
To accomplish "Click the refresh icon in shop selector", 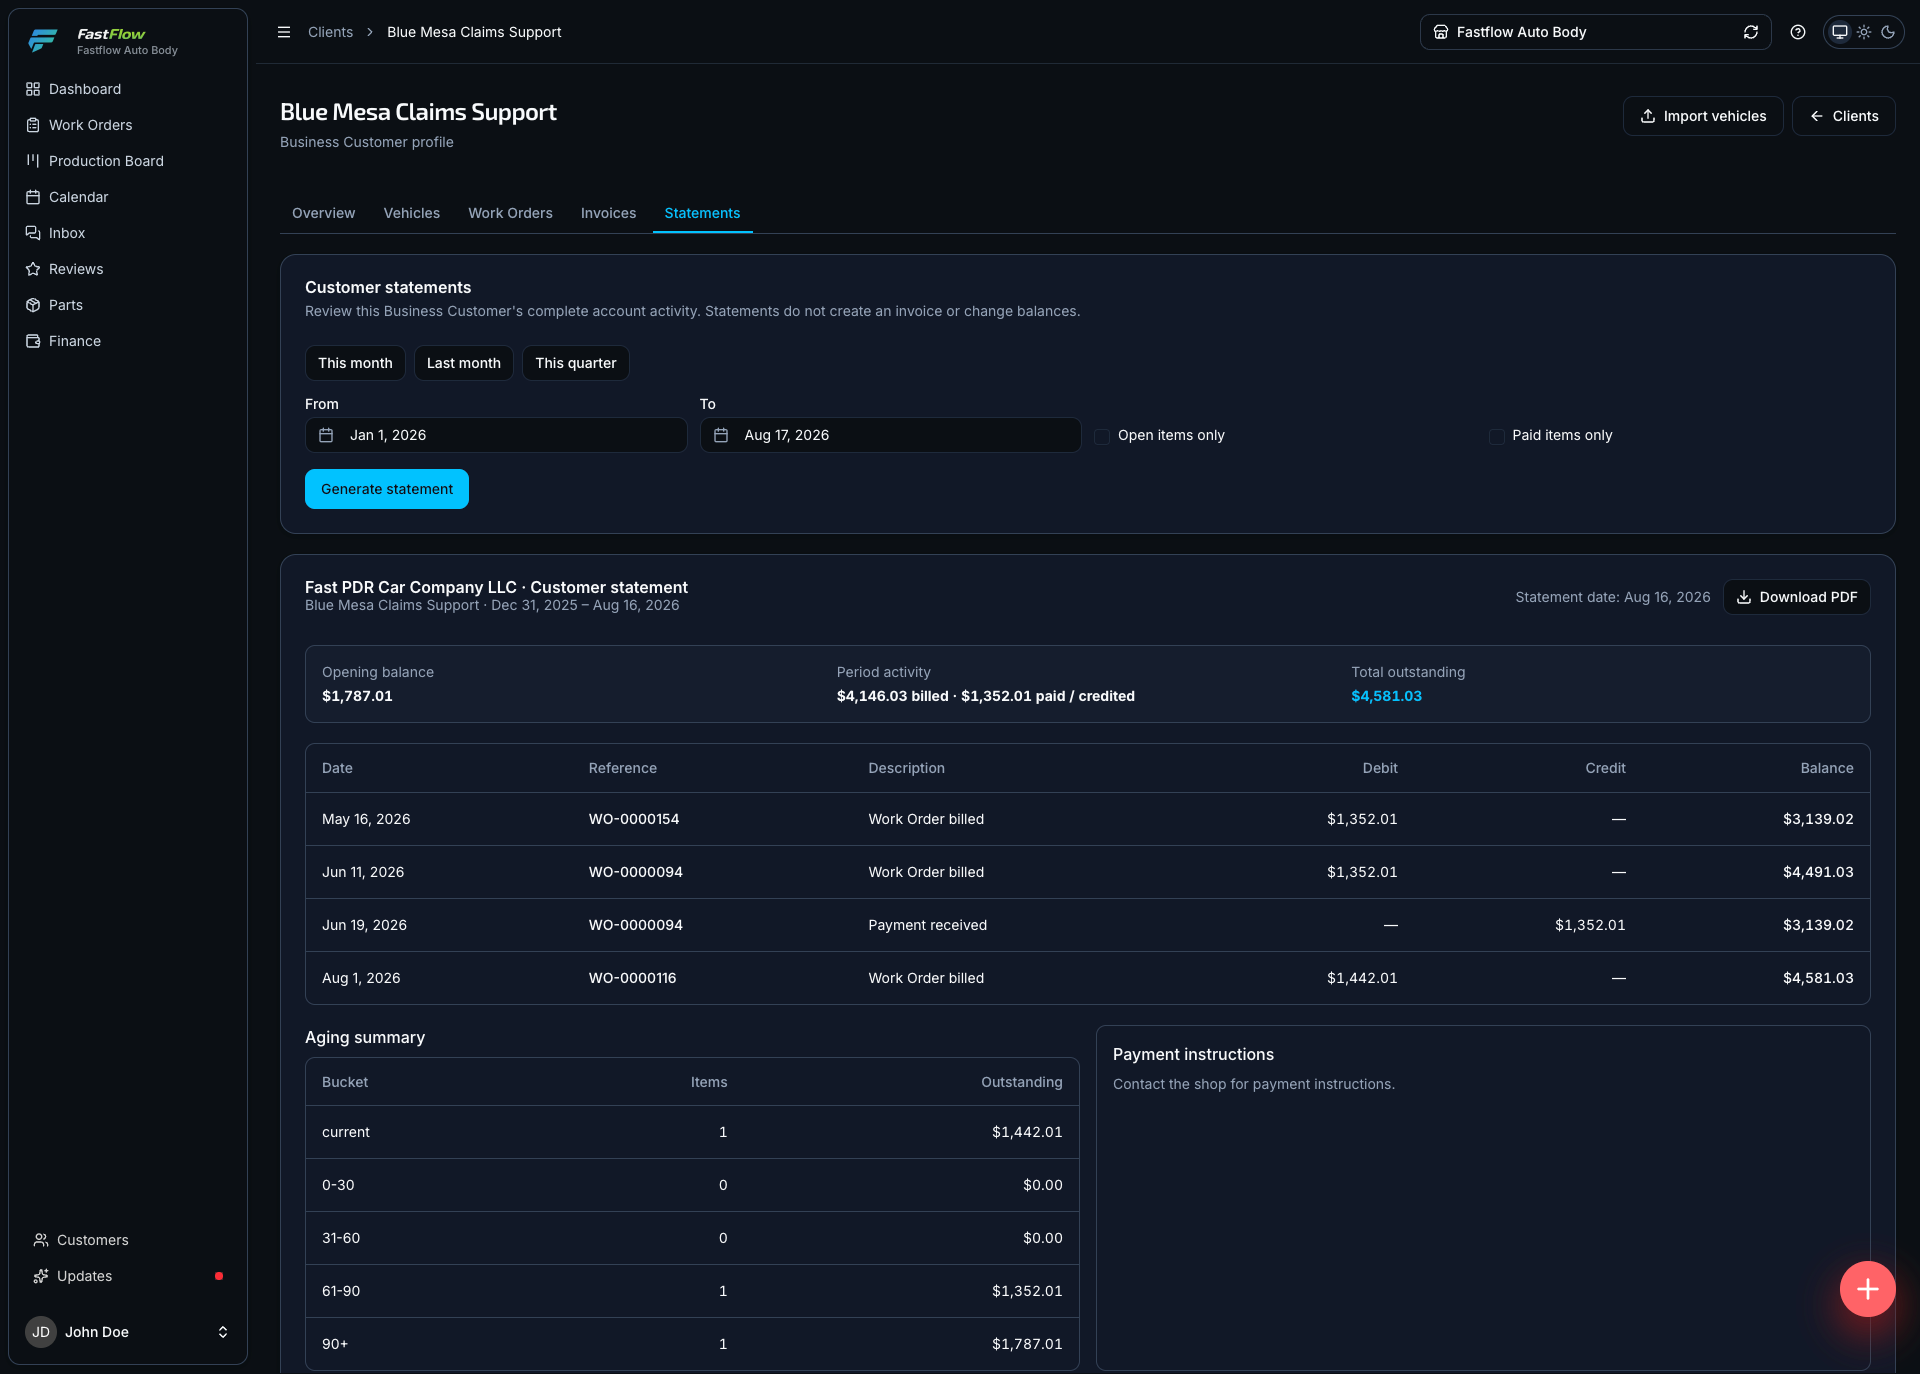I will (x=1751, y=32).
